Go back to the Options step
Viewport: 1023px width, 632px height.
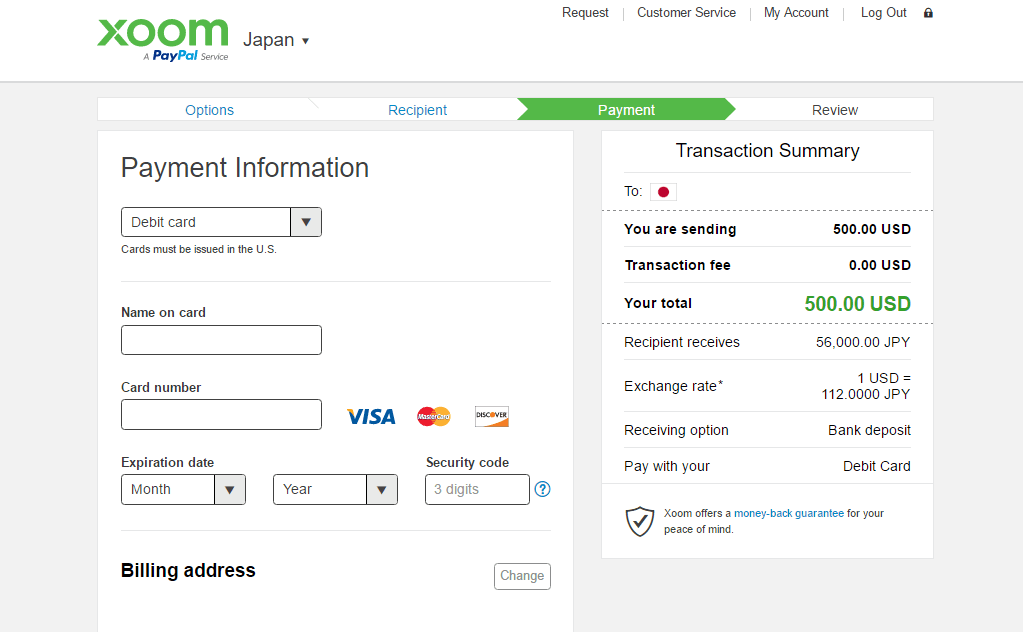(x=209, y=110)
